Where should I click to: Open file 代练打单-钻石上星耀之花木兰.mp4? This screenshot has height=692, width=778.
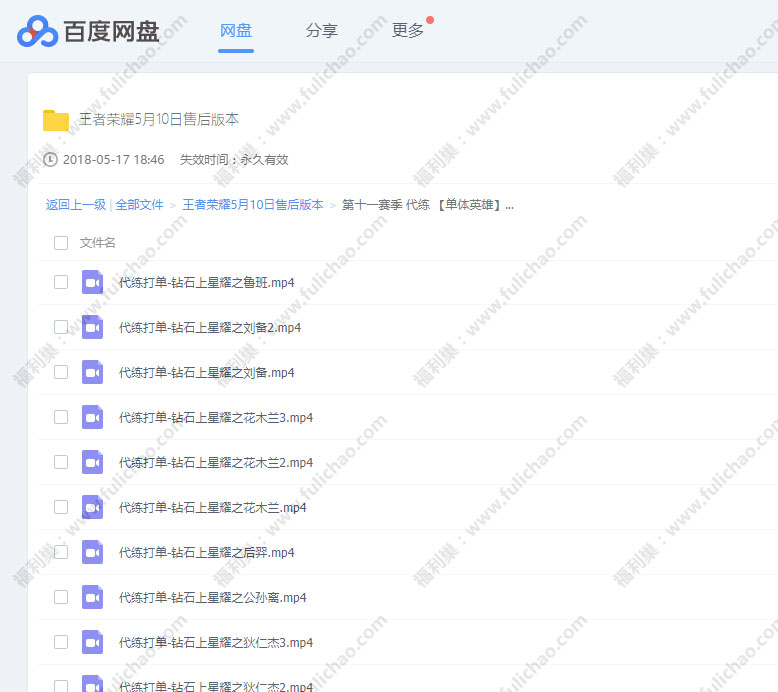click(x=212, y=508)
